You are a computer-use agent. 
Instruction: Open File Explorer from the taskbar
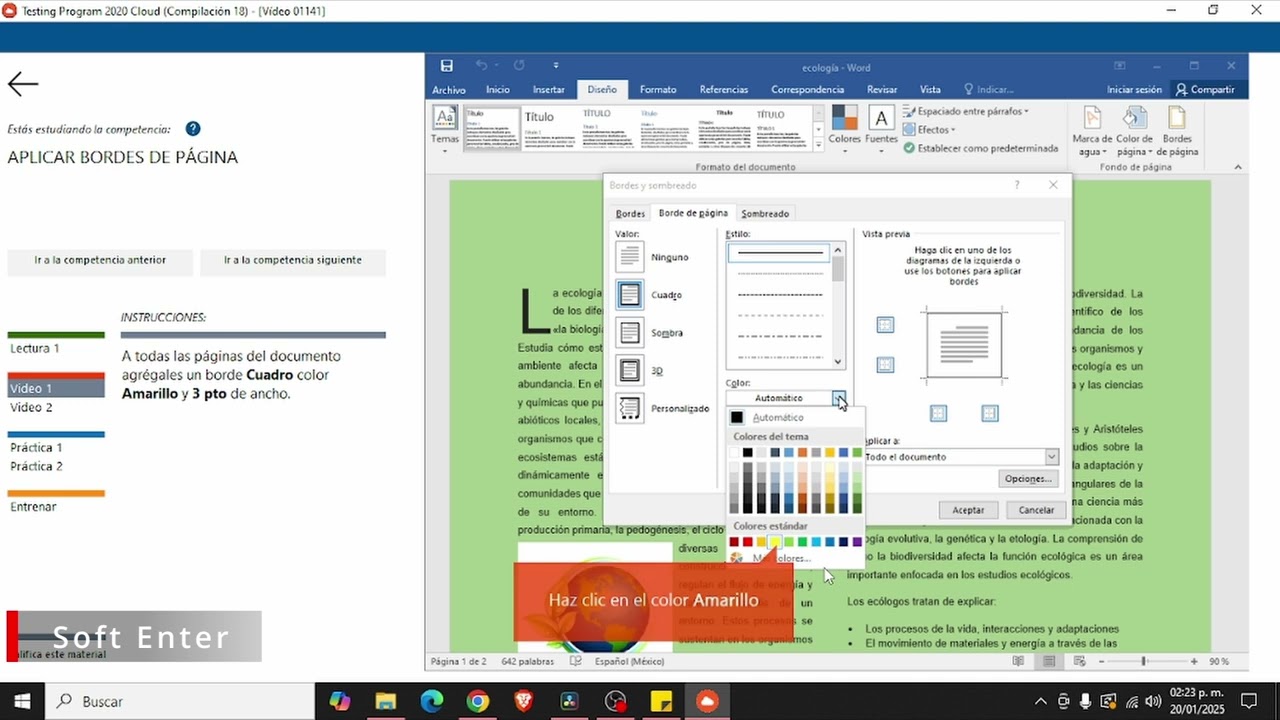click(x=385, y=702)
